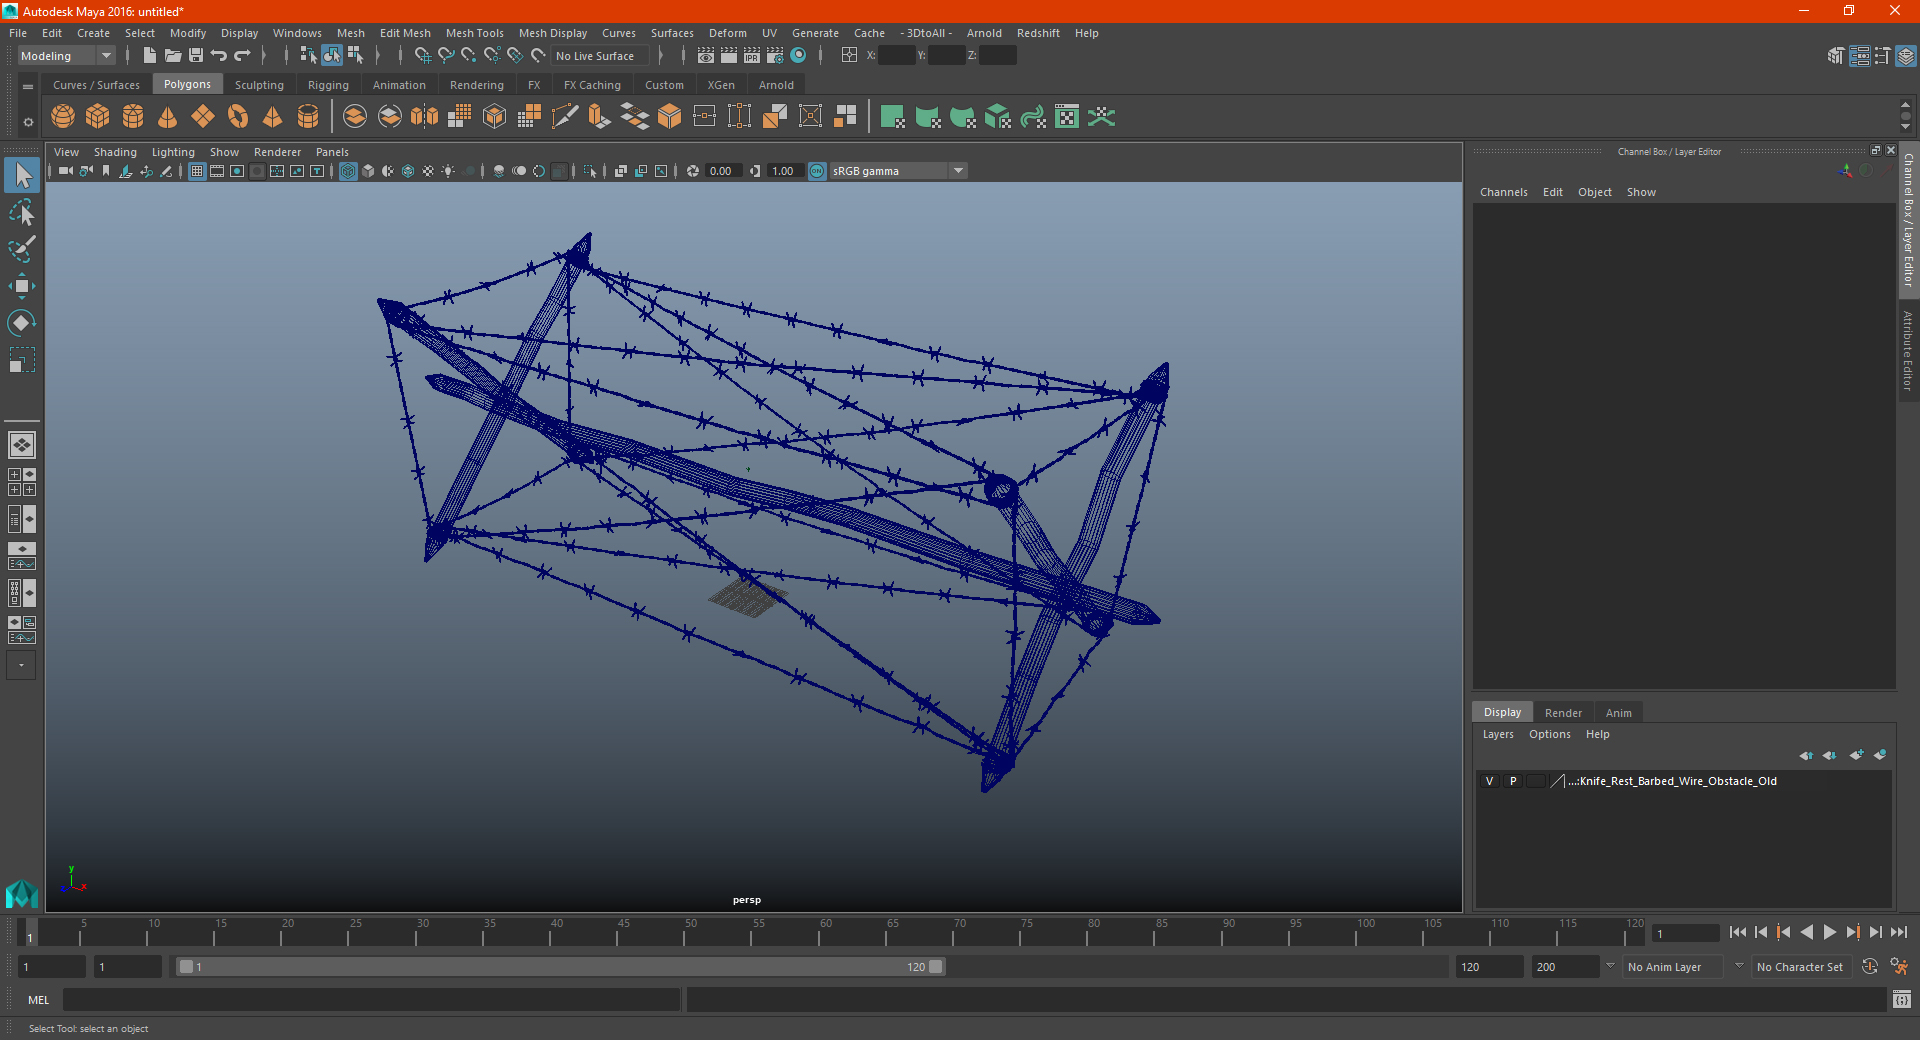Toggle the sRGB gamma color management button

[x=817, y=171]
